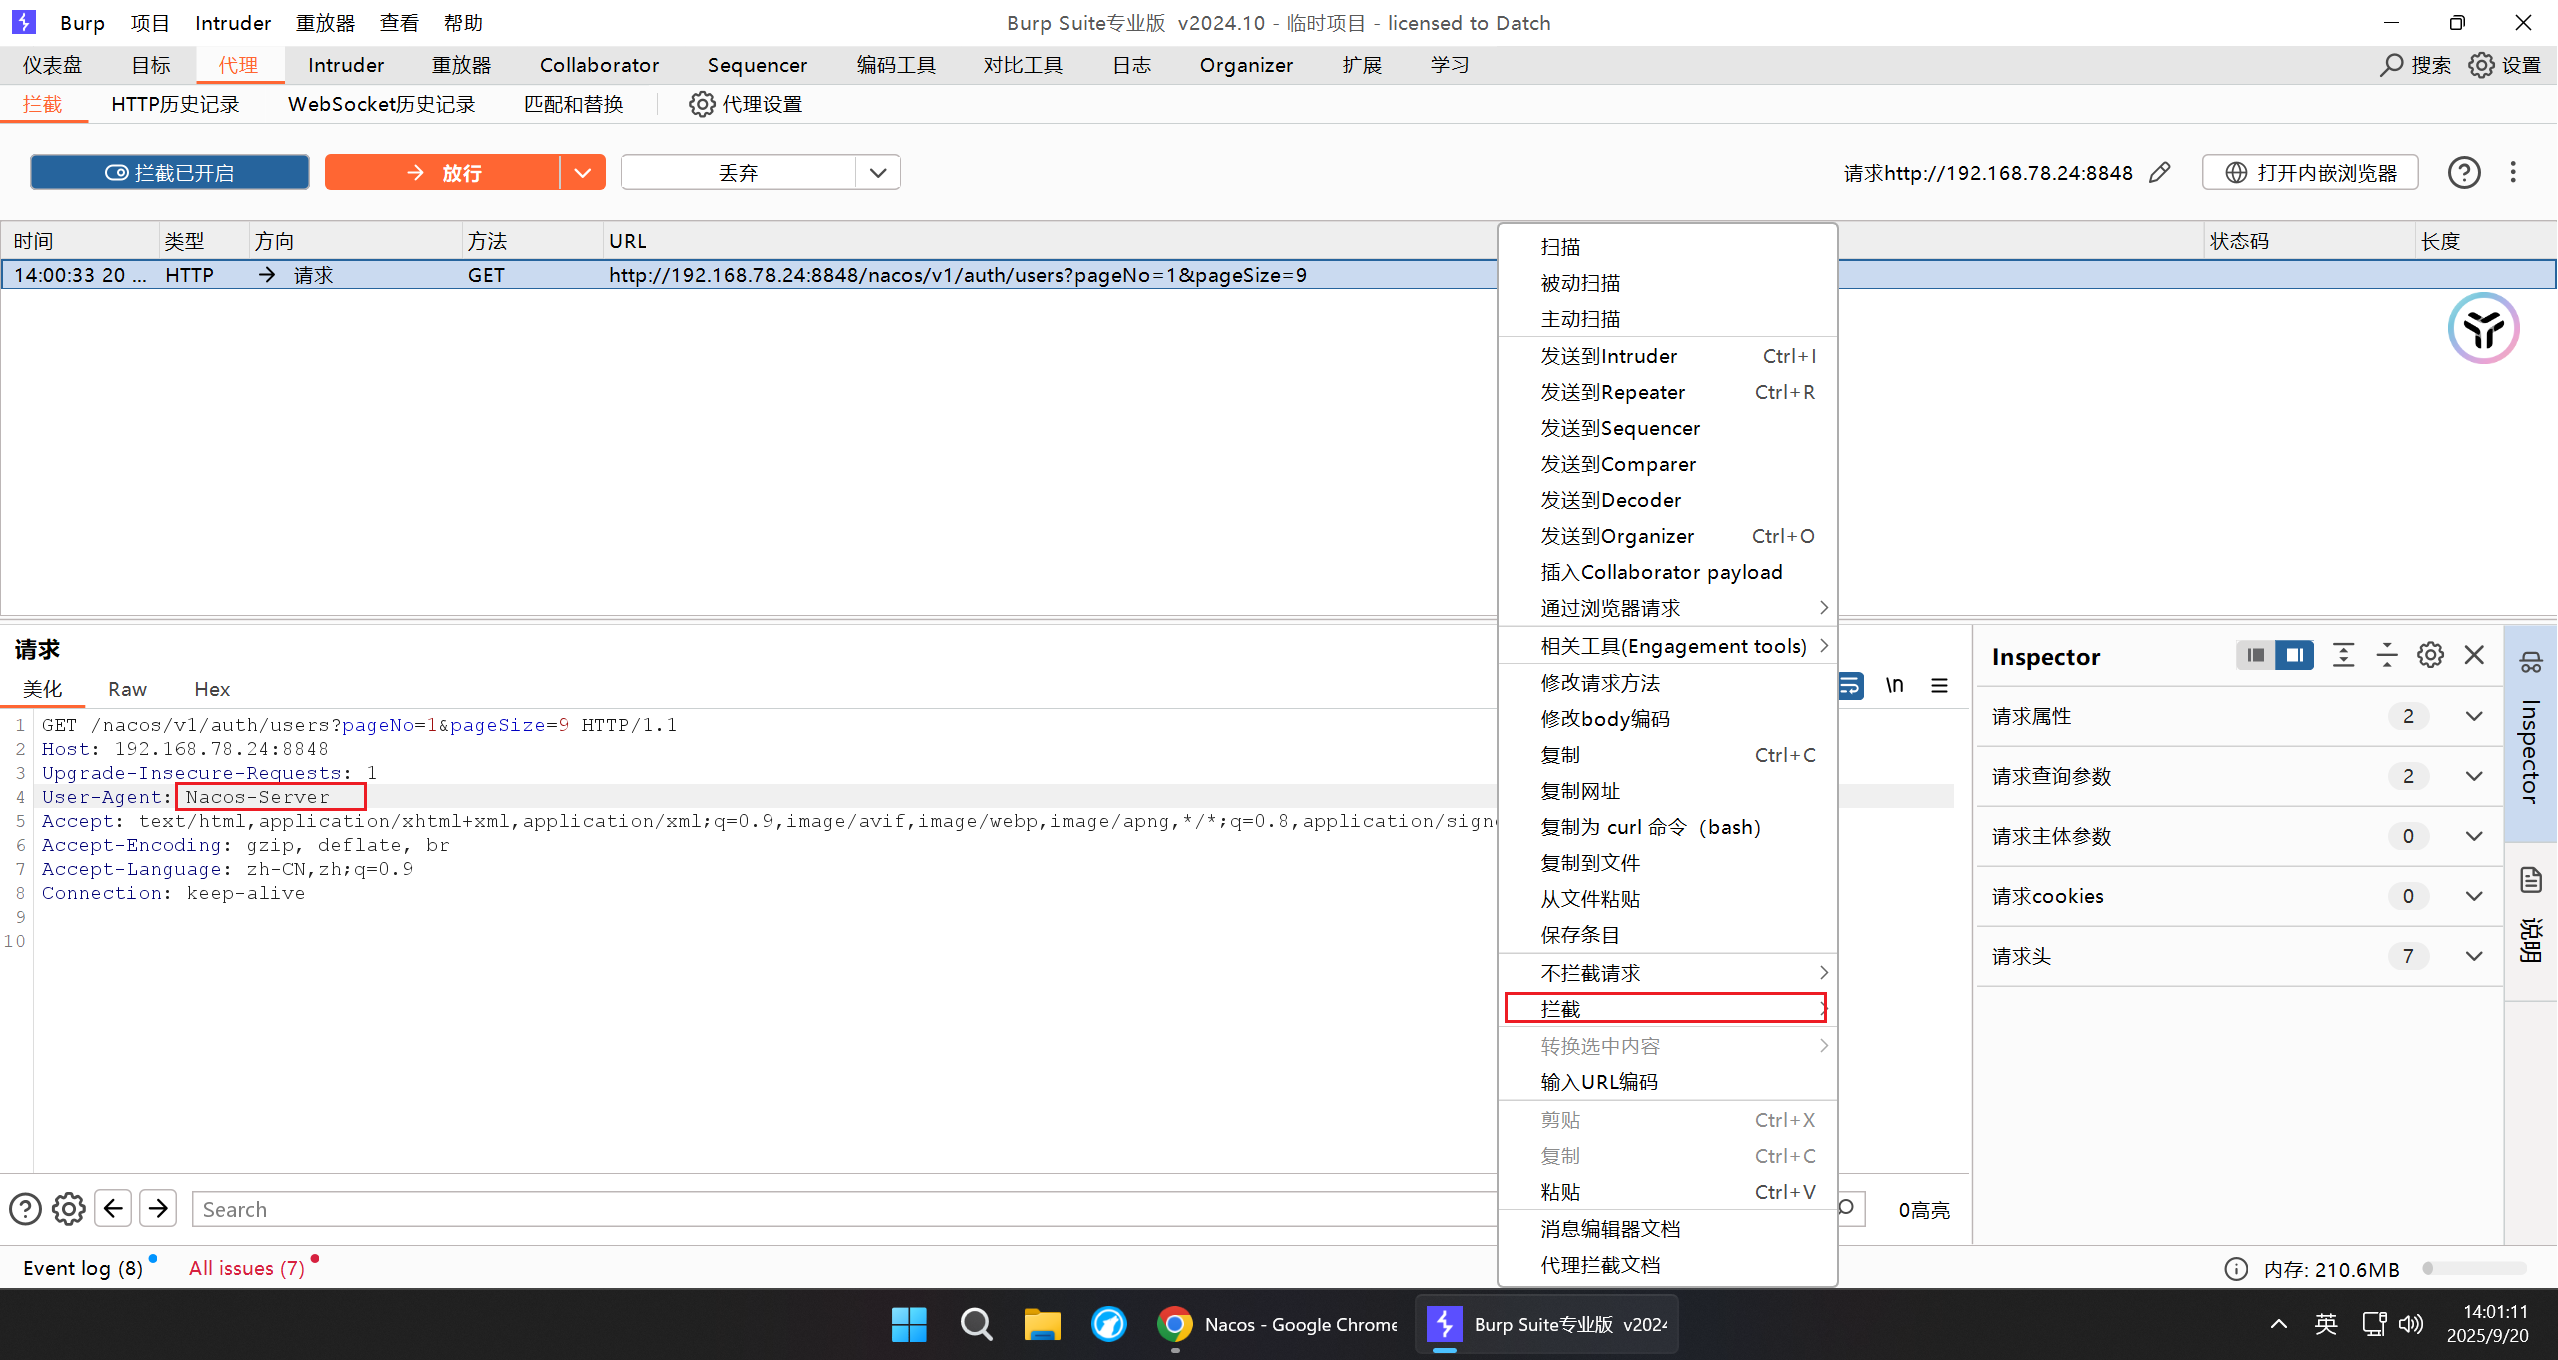
Task: Open the search magnifier in top bar
Action: (x=2391, y=65)
